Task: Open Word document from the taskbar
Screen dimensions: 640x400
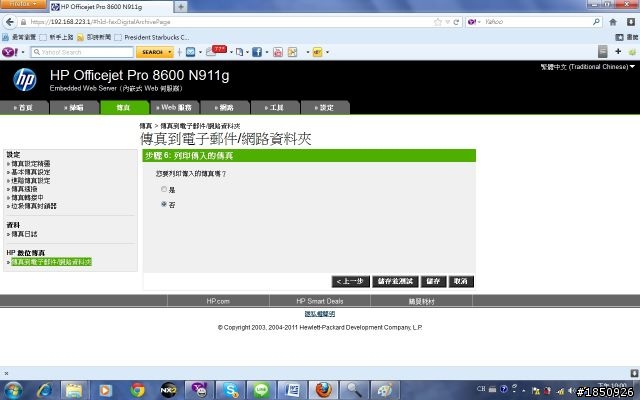Action: [x=293, y=391]
